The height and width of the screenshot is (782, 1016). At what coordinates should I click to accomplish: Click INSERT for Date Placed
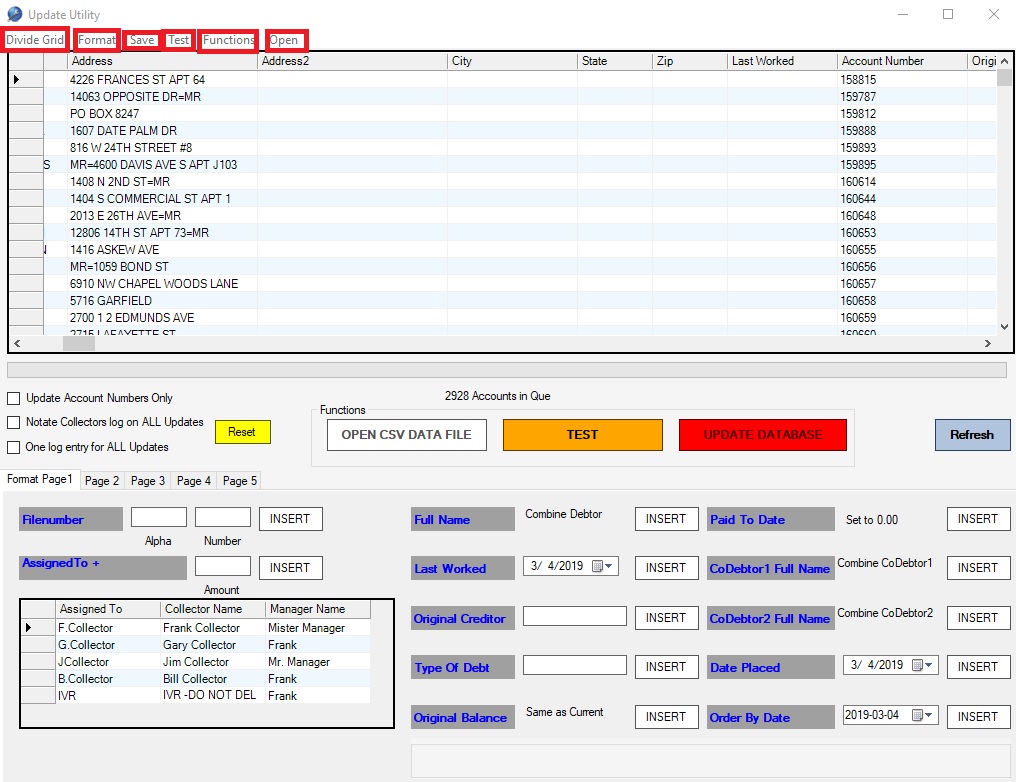click(978, 667)
